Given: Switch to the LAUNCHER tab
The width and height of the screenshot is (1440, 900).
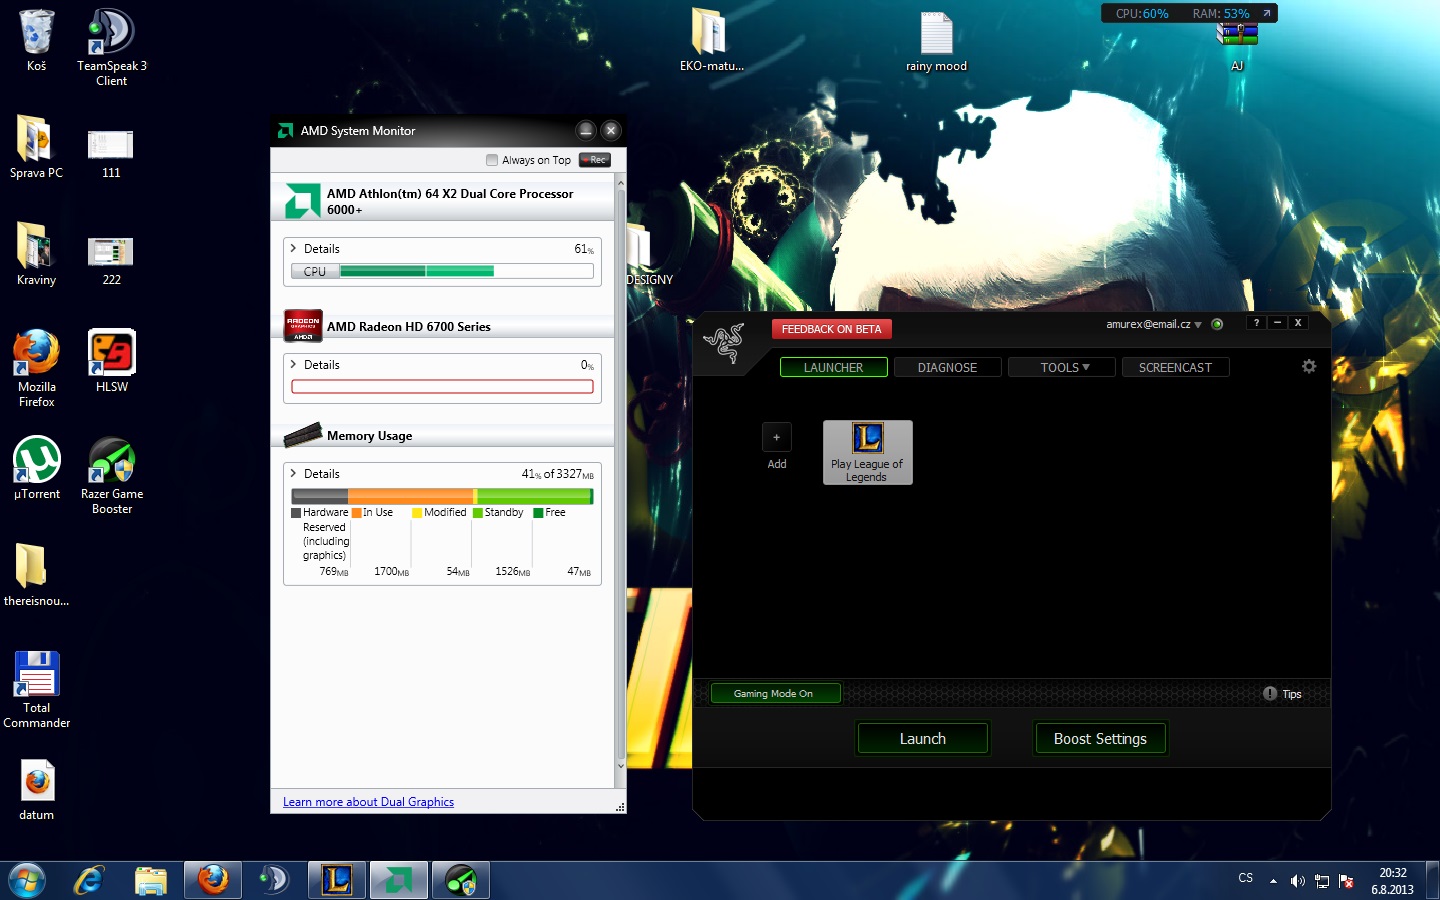Looking at the screenshot, I should (834, 367).
